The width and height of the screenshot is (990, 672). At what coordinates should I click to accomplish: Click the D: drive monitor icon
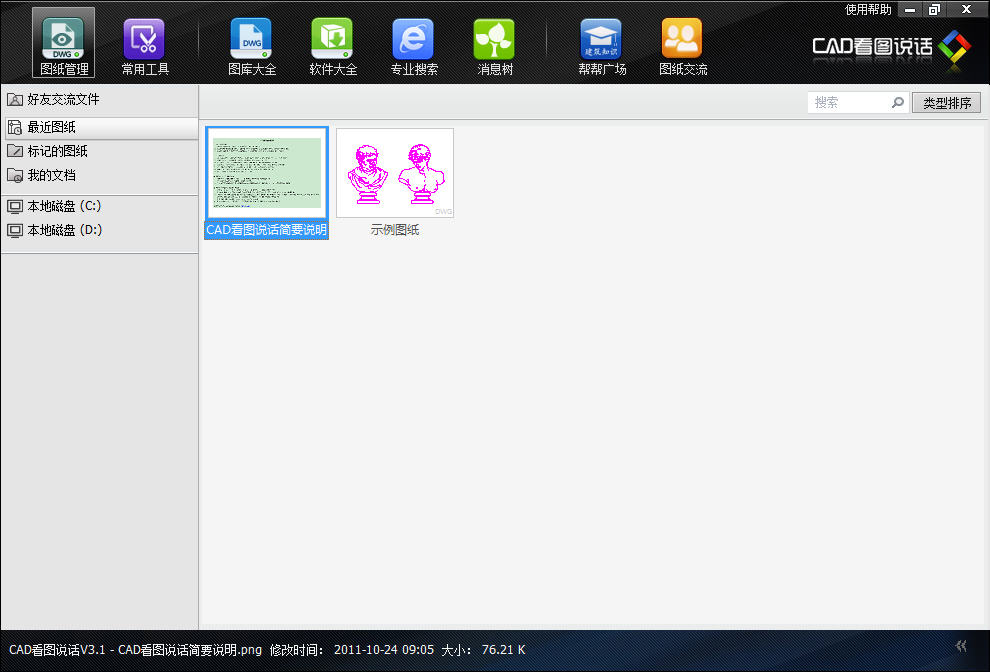click(15, 231)
